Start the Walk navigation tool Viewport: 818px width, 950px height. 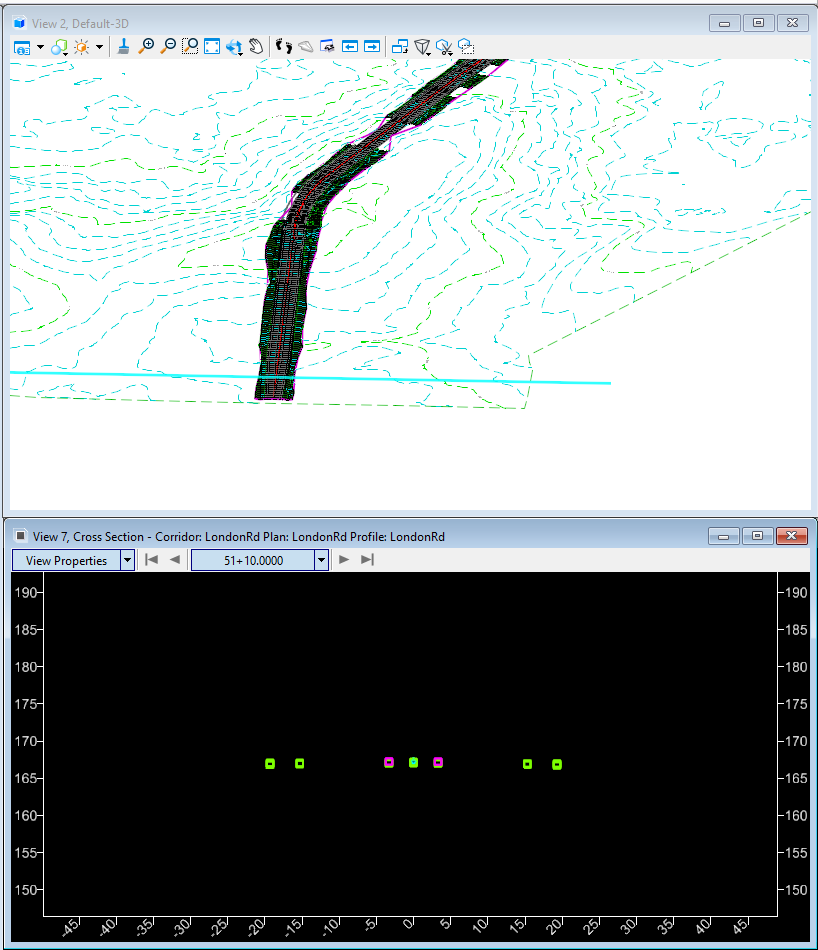(283, 46)
